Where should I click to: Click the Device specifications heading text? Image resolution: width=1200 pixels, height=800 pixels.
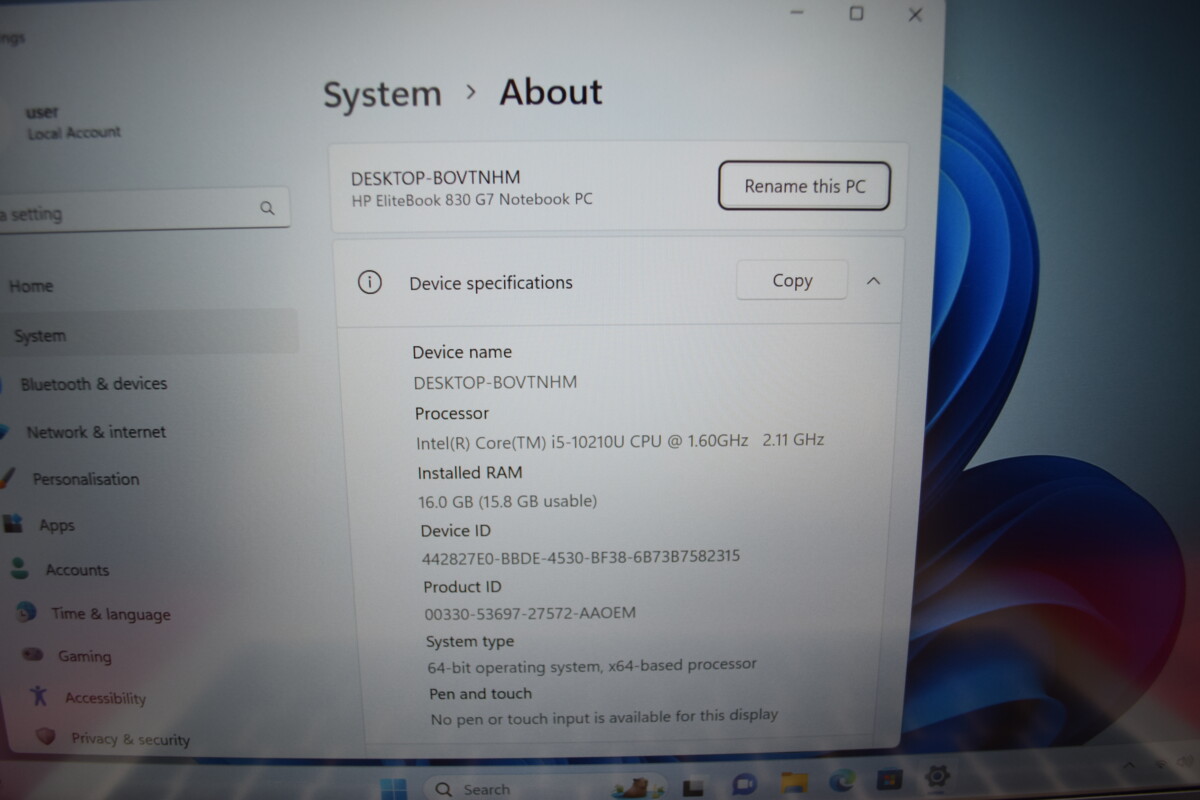(x=491, y=283)
